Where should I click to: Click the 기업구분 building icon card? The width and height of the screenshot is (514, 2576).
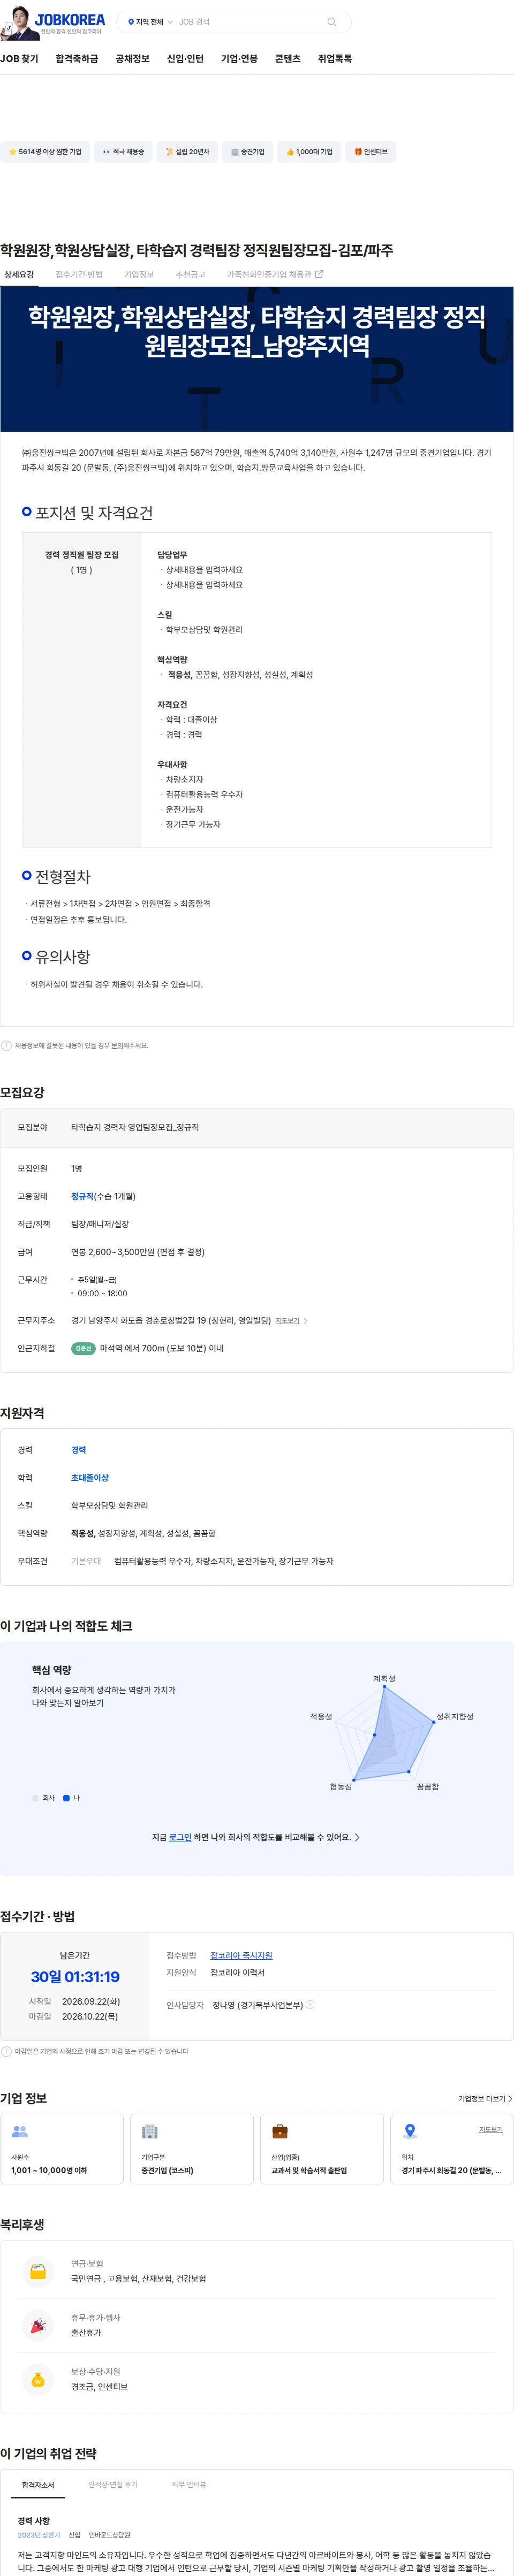point(192,2149)
